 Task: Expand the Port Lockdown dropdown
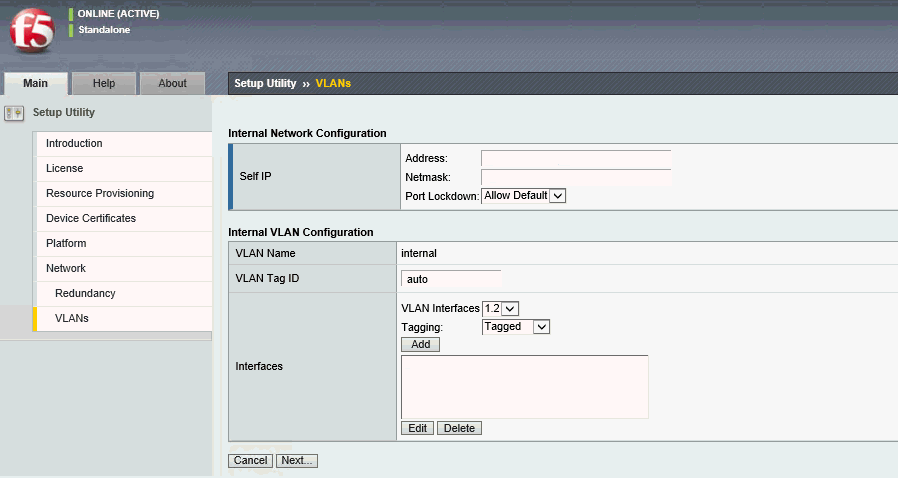[x=524, y=196]
